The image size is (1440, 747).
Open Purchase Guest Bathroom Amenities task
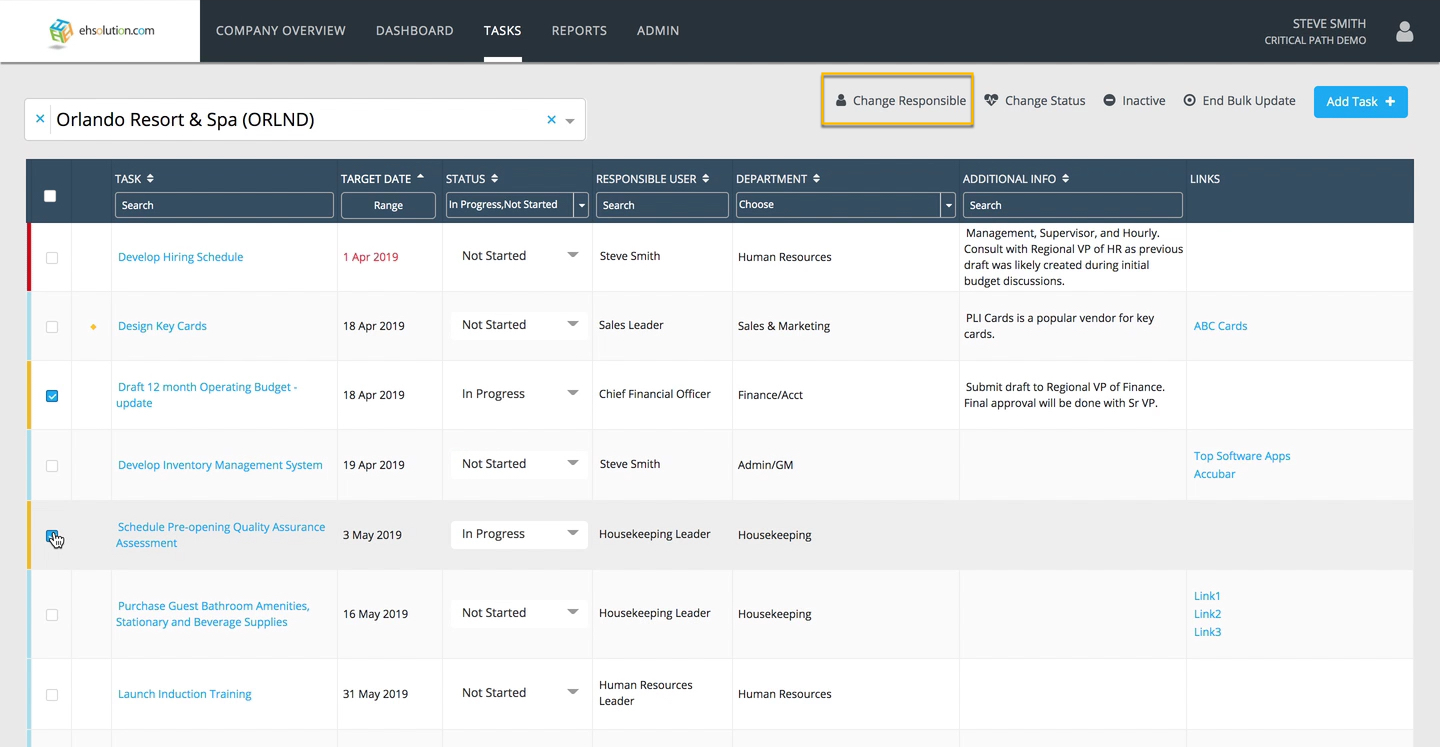point(213,614)
